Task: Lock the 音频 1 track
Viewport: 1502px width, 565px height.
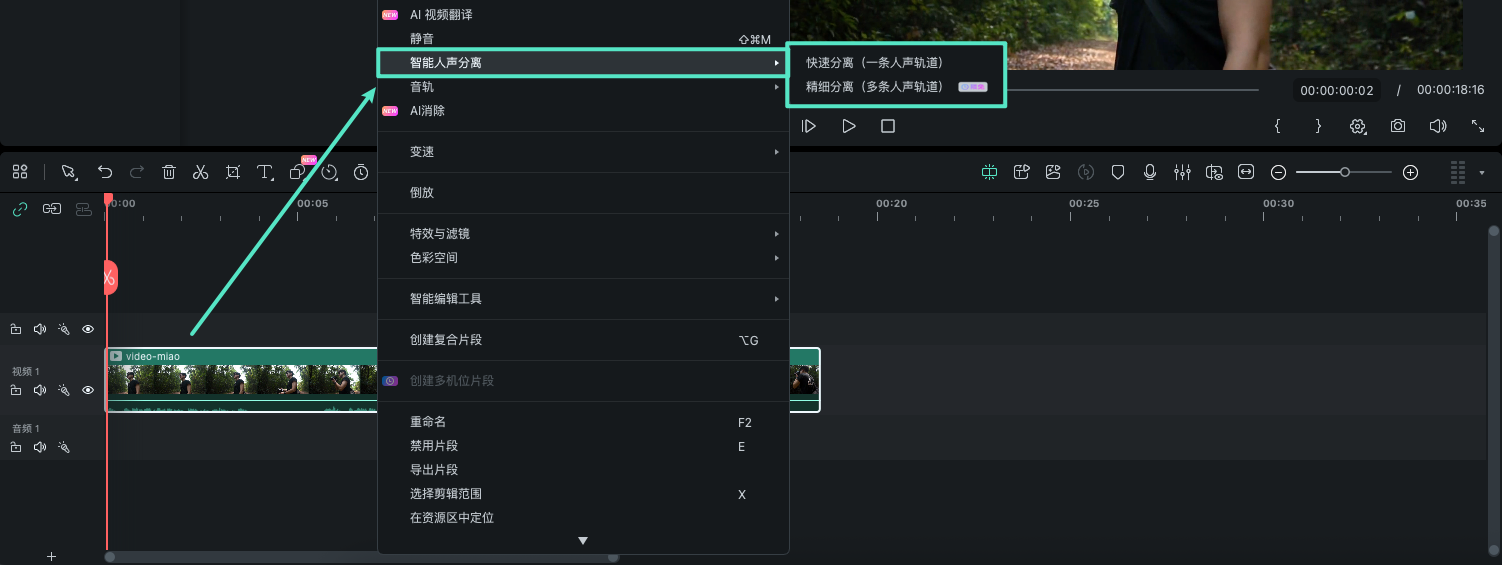Action: [16, 447]
